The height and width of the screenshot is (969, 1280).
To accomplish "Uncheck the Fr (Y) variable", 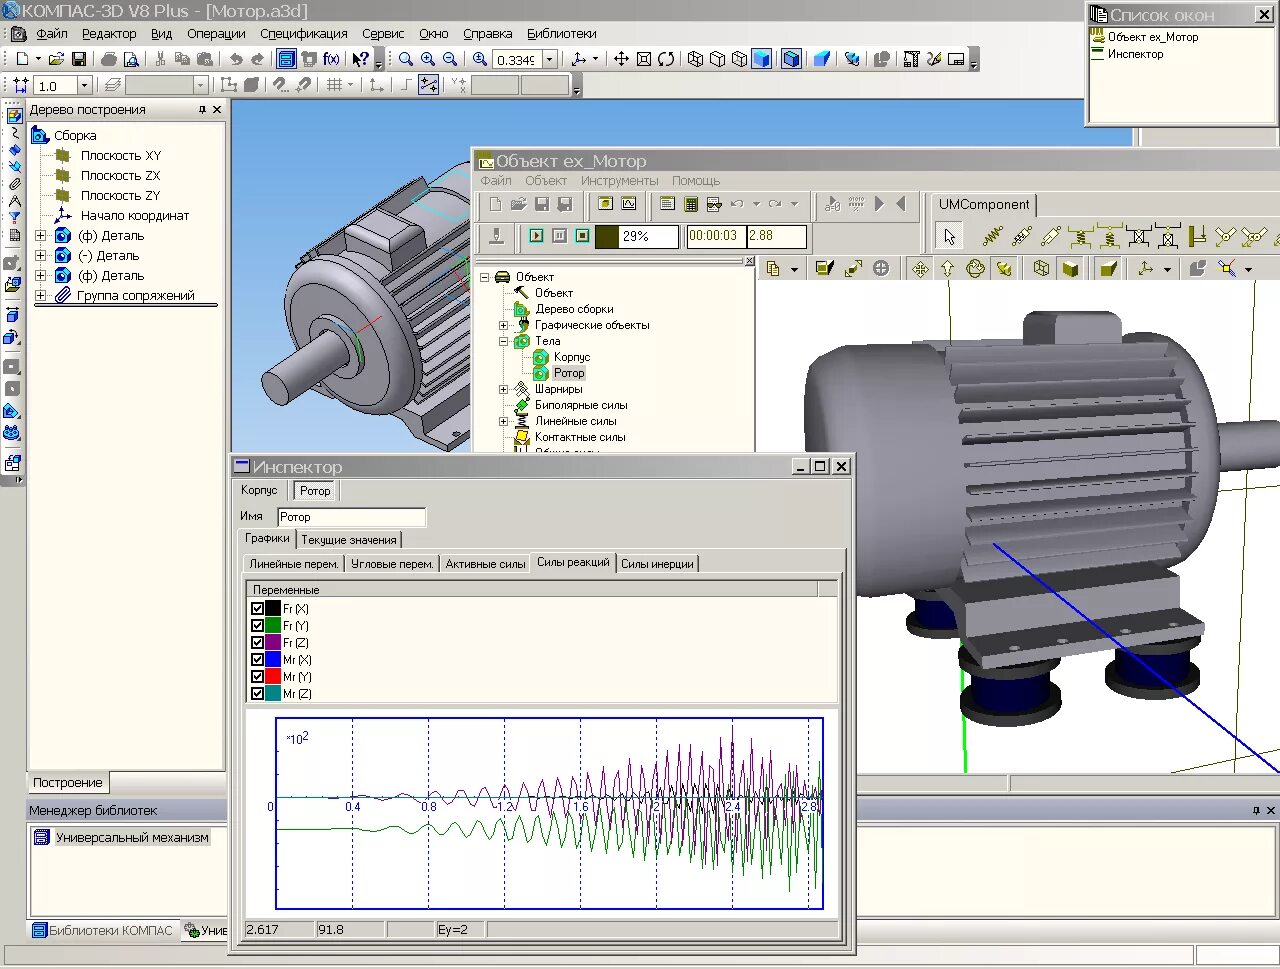I will (x=257, y=625).
